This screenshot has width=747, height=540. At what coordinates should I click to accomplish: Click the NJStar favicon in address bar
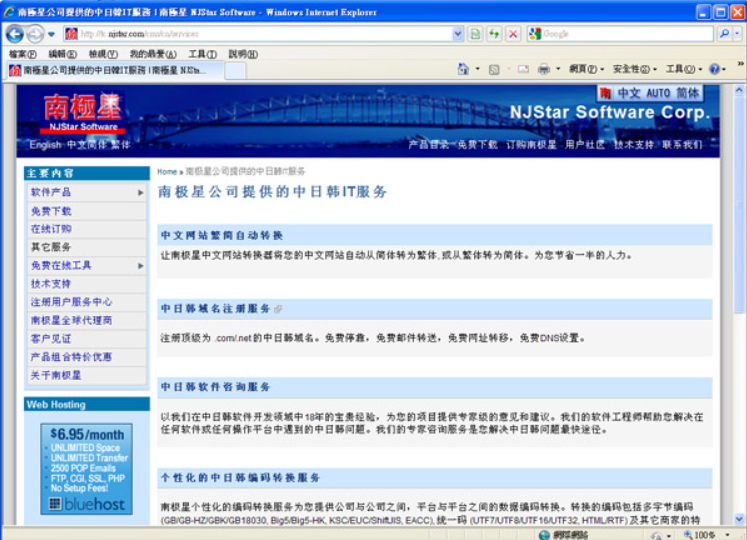pos(71,34)
